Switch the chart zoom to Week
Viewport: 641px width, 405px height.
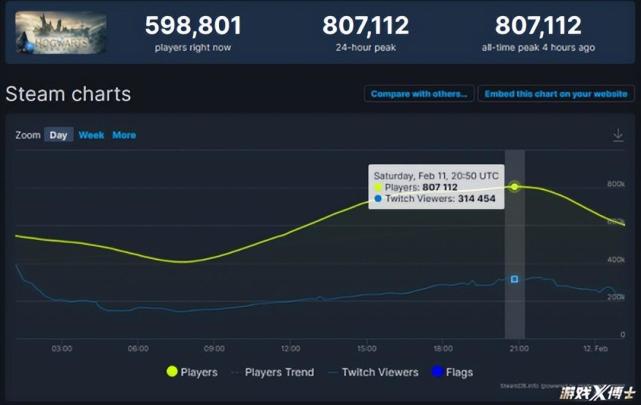click(x=91, y=135)
